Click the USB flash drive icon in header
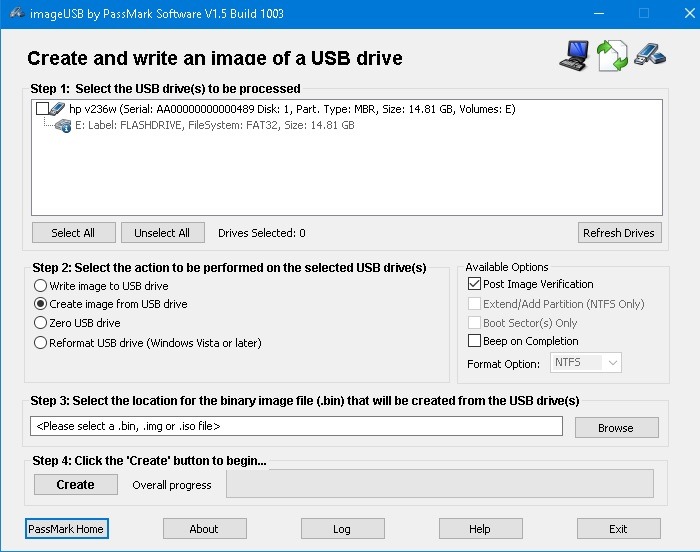The height and width of the screenshot is (552, 700). pyautogui.click(x=650, y=54)
